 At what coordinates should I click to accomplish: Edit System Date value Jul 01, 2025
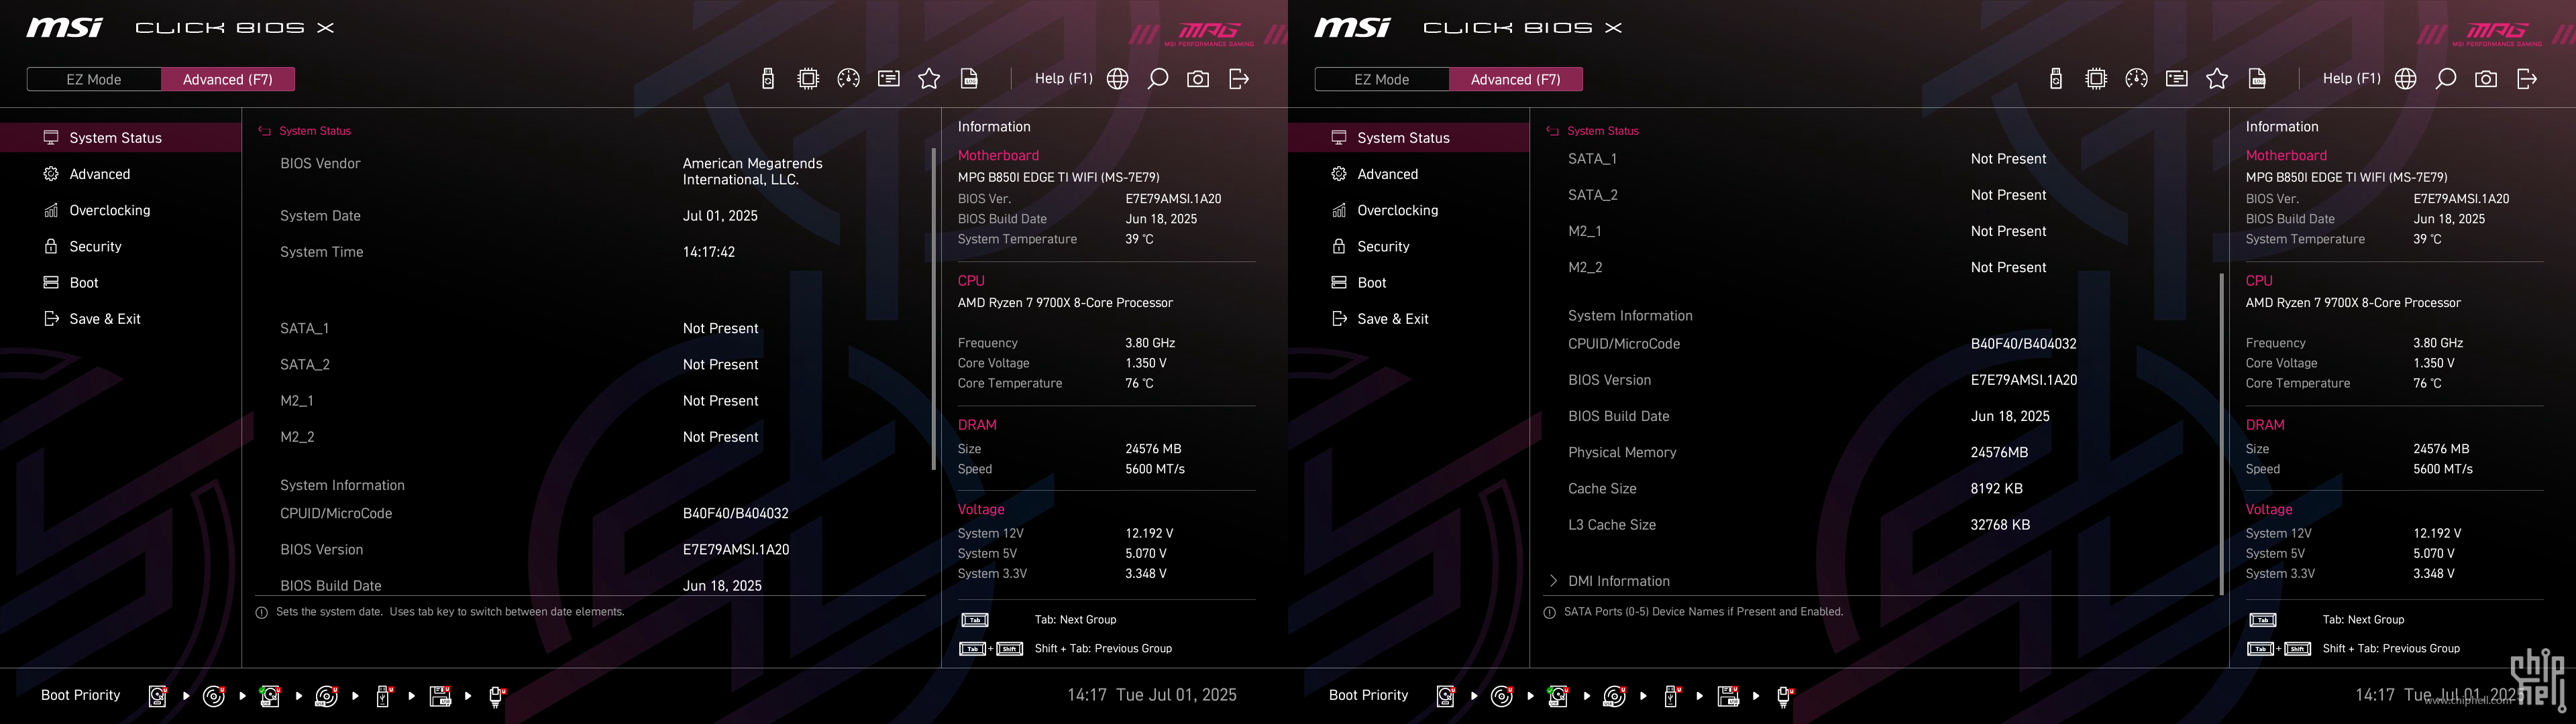point(720,216)
